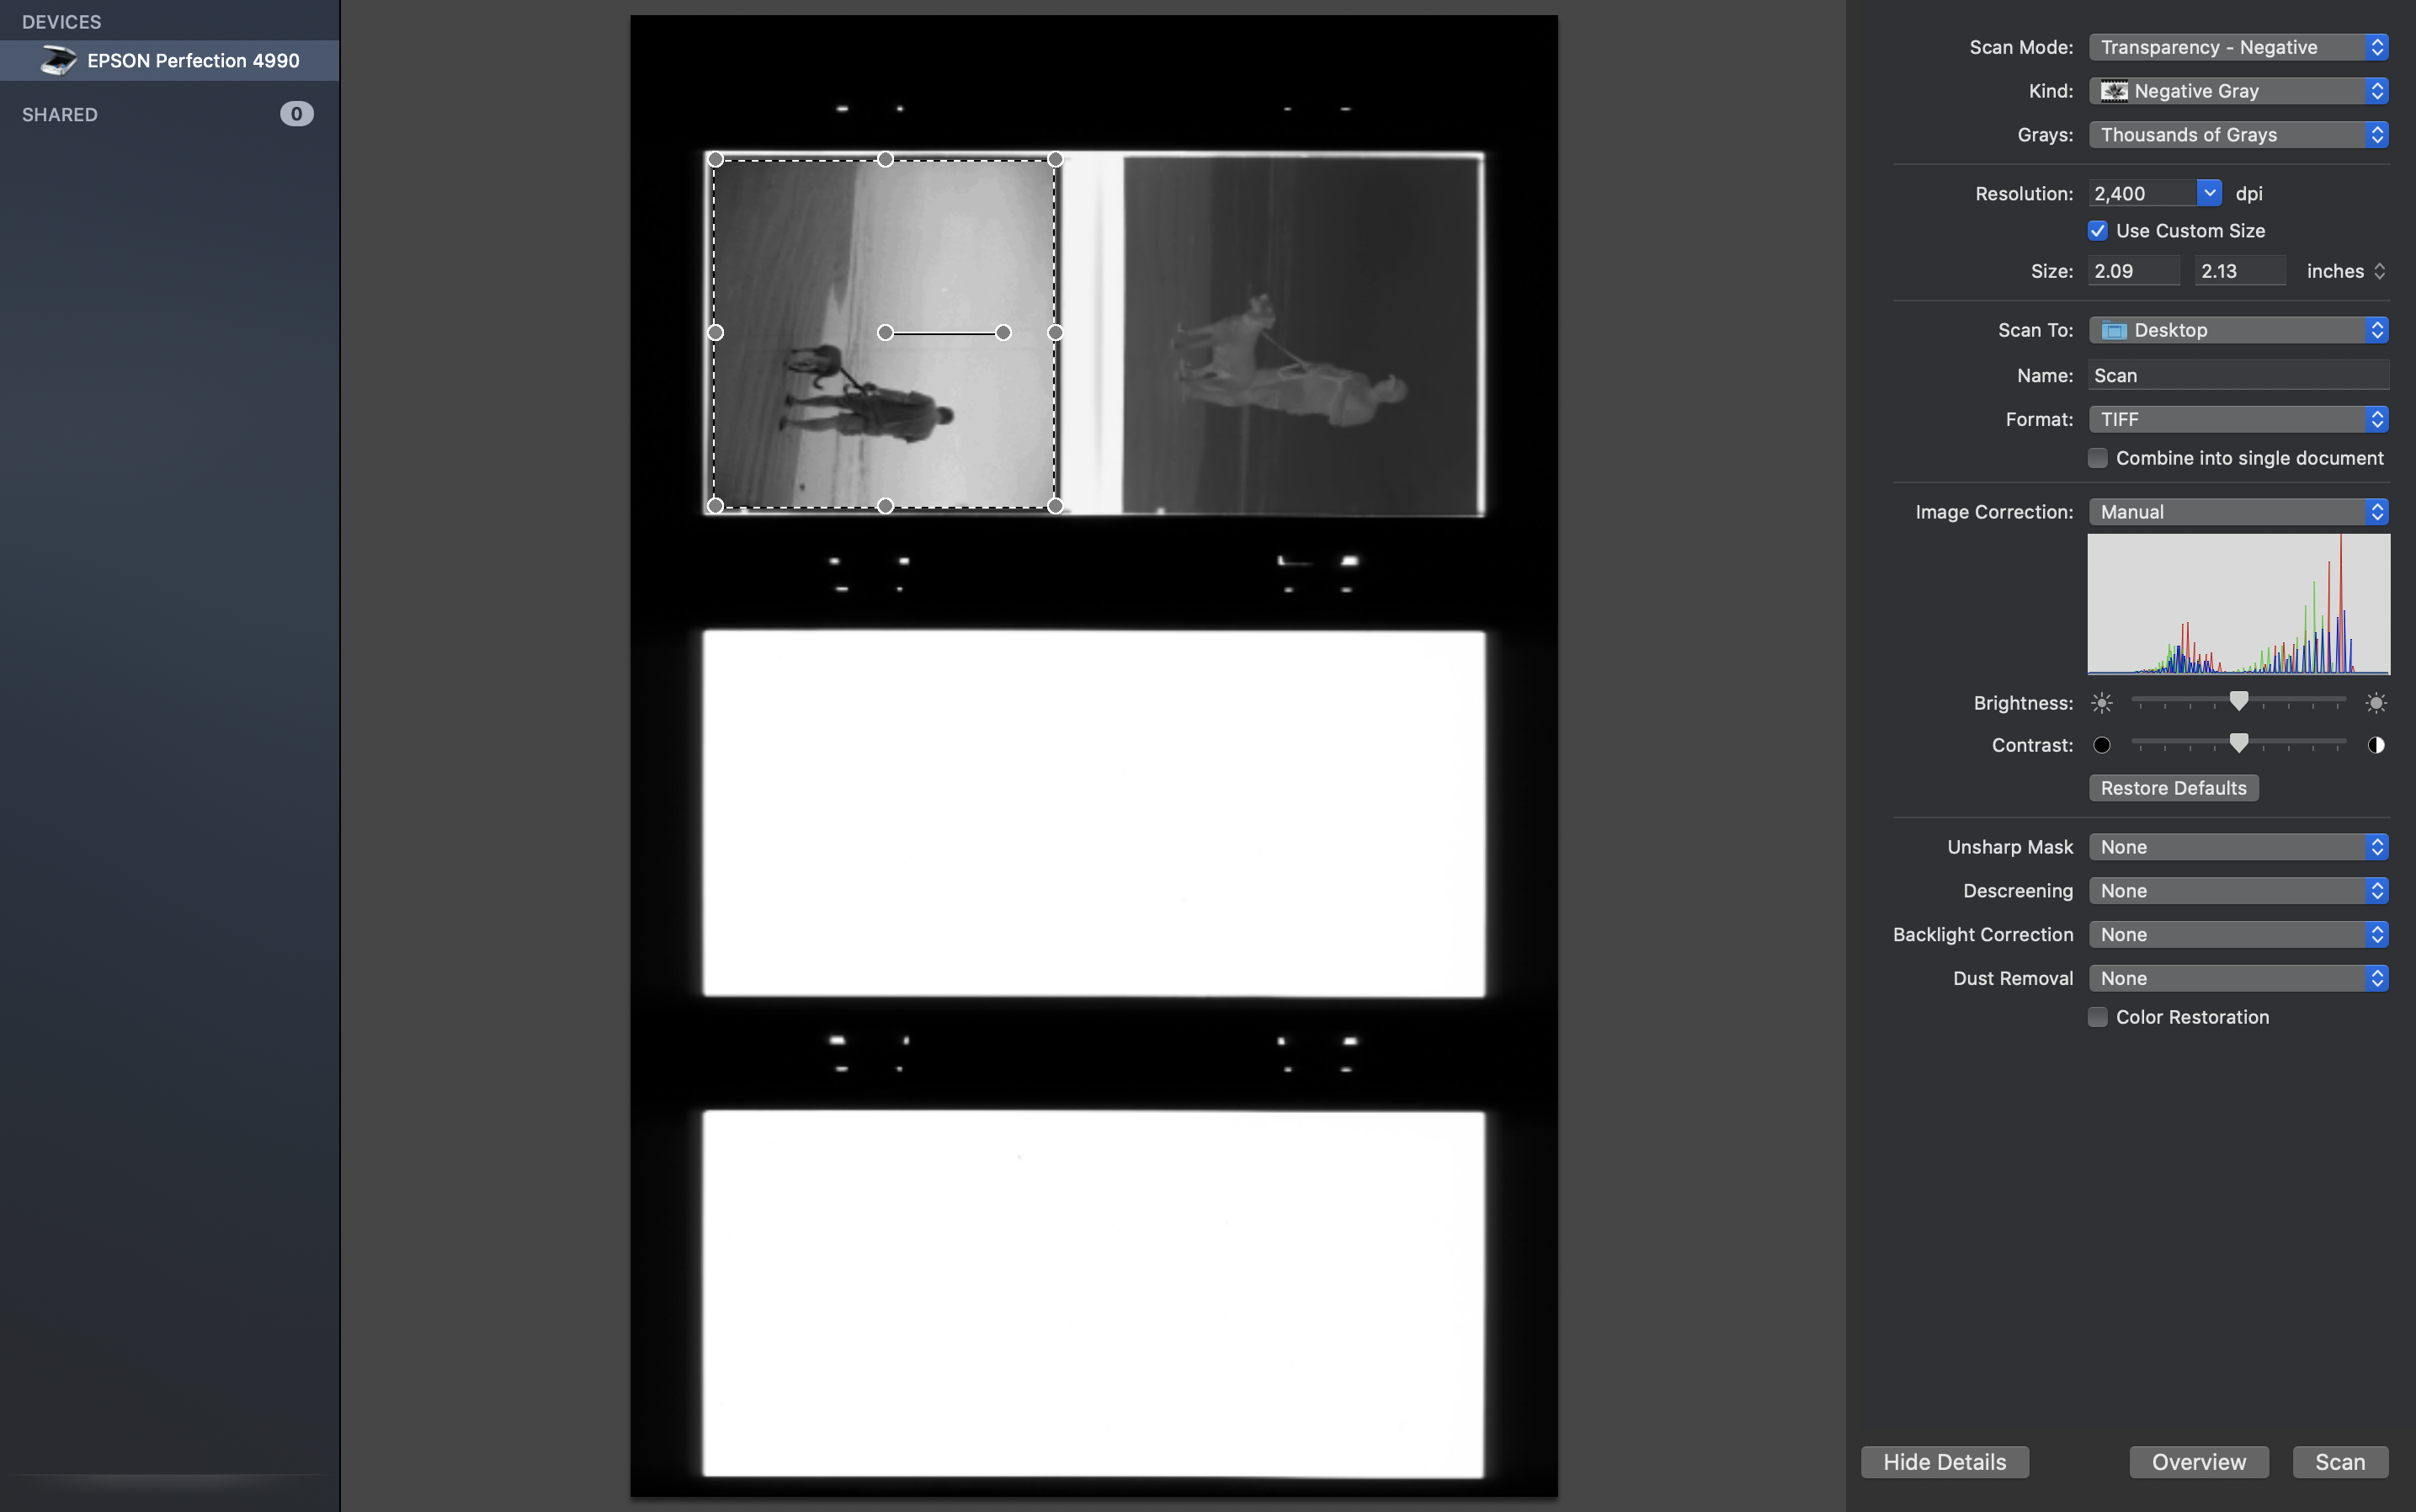Viewport: 2416px width, 1512px height.
Task: Click the top-left selection corner handle
Action: pyautogui.click(x=715, y=159)
